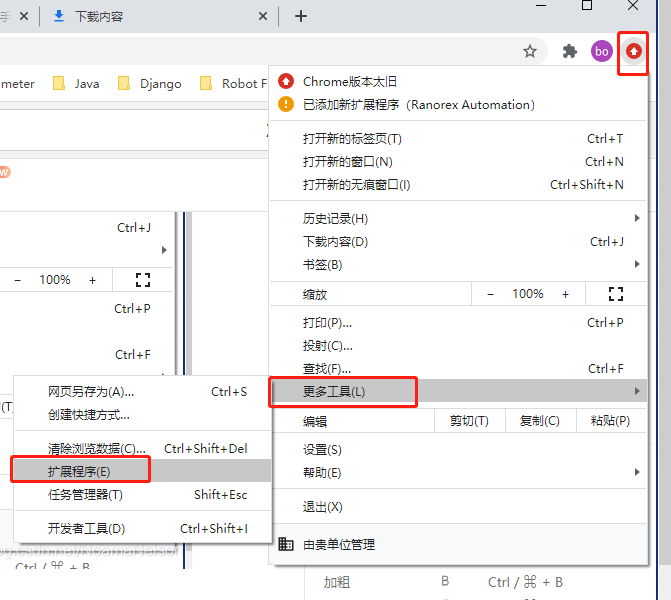Select 网页另存为(A)...
The image size is (671, 600).
[x=143, y=392]
